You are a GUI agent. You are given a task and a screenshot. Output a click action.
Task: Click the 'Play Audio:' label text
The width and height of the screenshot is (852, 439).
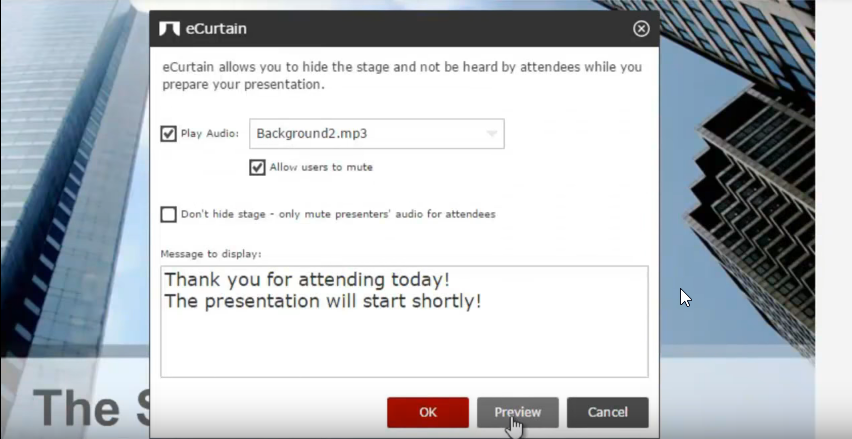210,134
